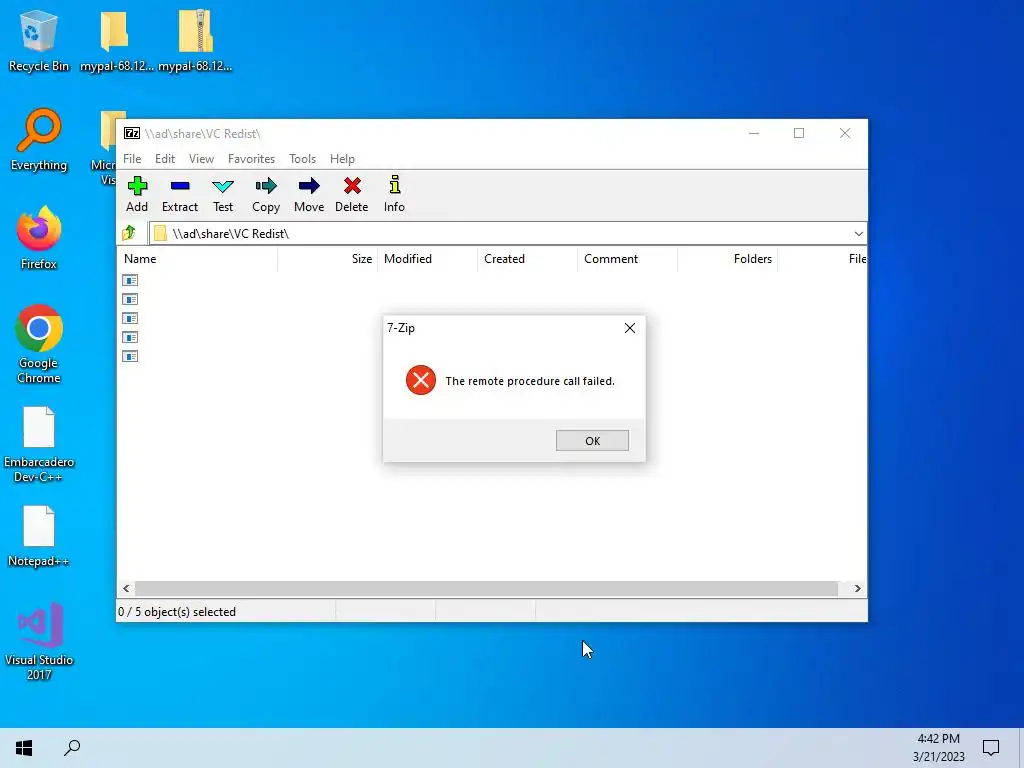This screenshot has height=768, width=1024.
Task: Select the third item in file list
Action: click(x=130, y=318)
